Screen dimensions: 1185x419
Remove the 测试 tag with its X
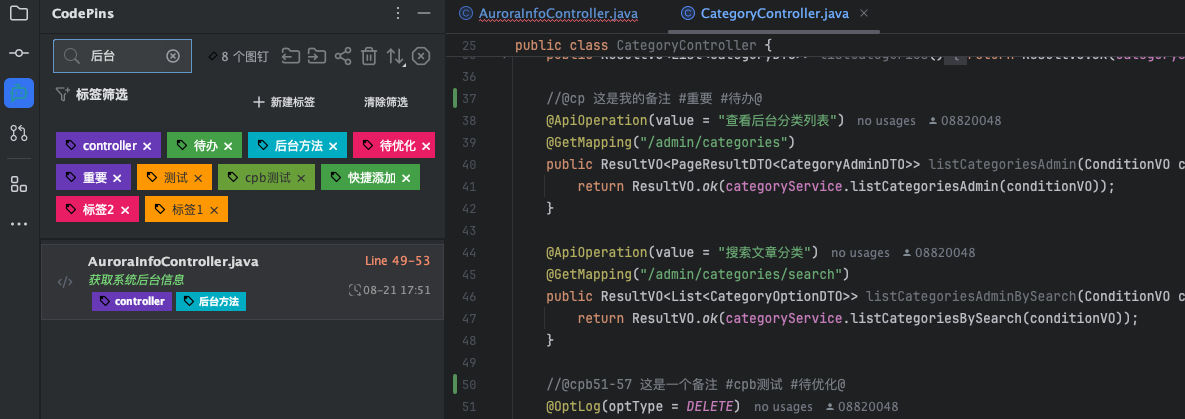click(x=198, y=178)
